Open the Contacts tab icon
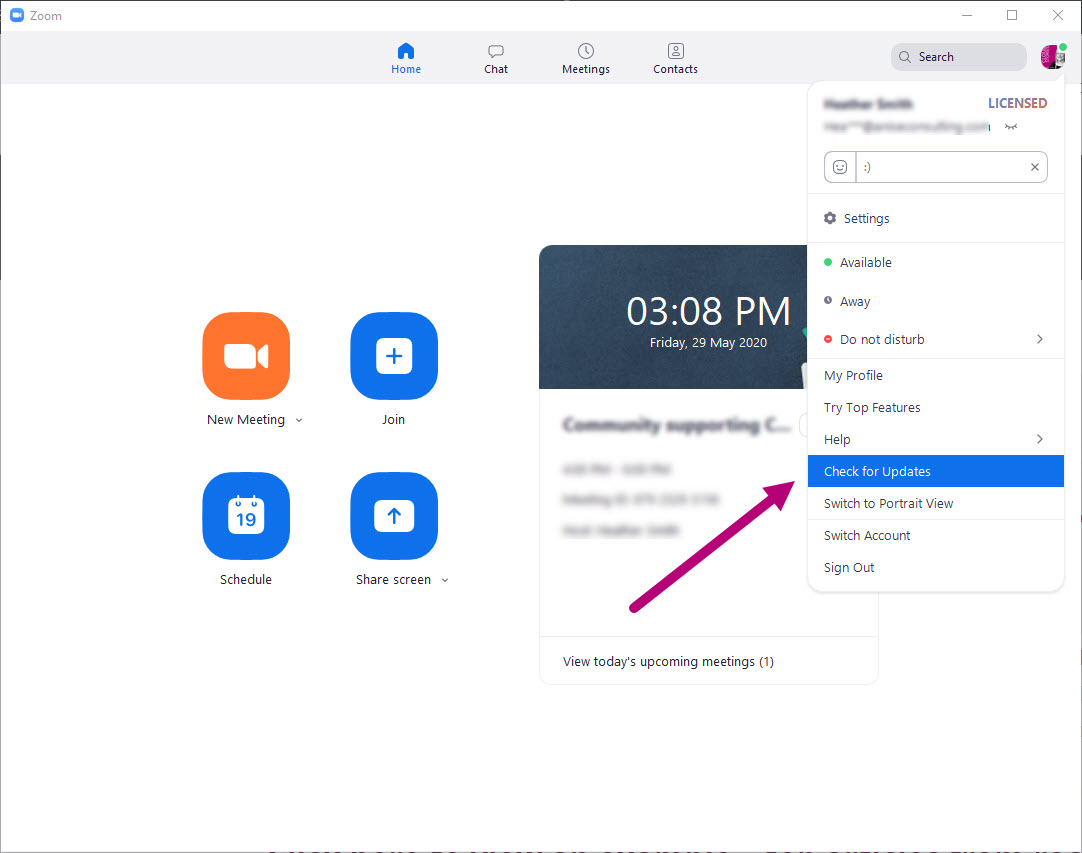The image size is (1082, 853). pyautogui.click(x=676, y=51)
